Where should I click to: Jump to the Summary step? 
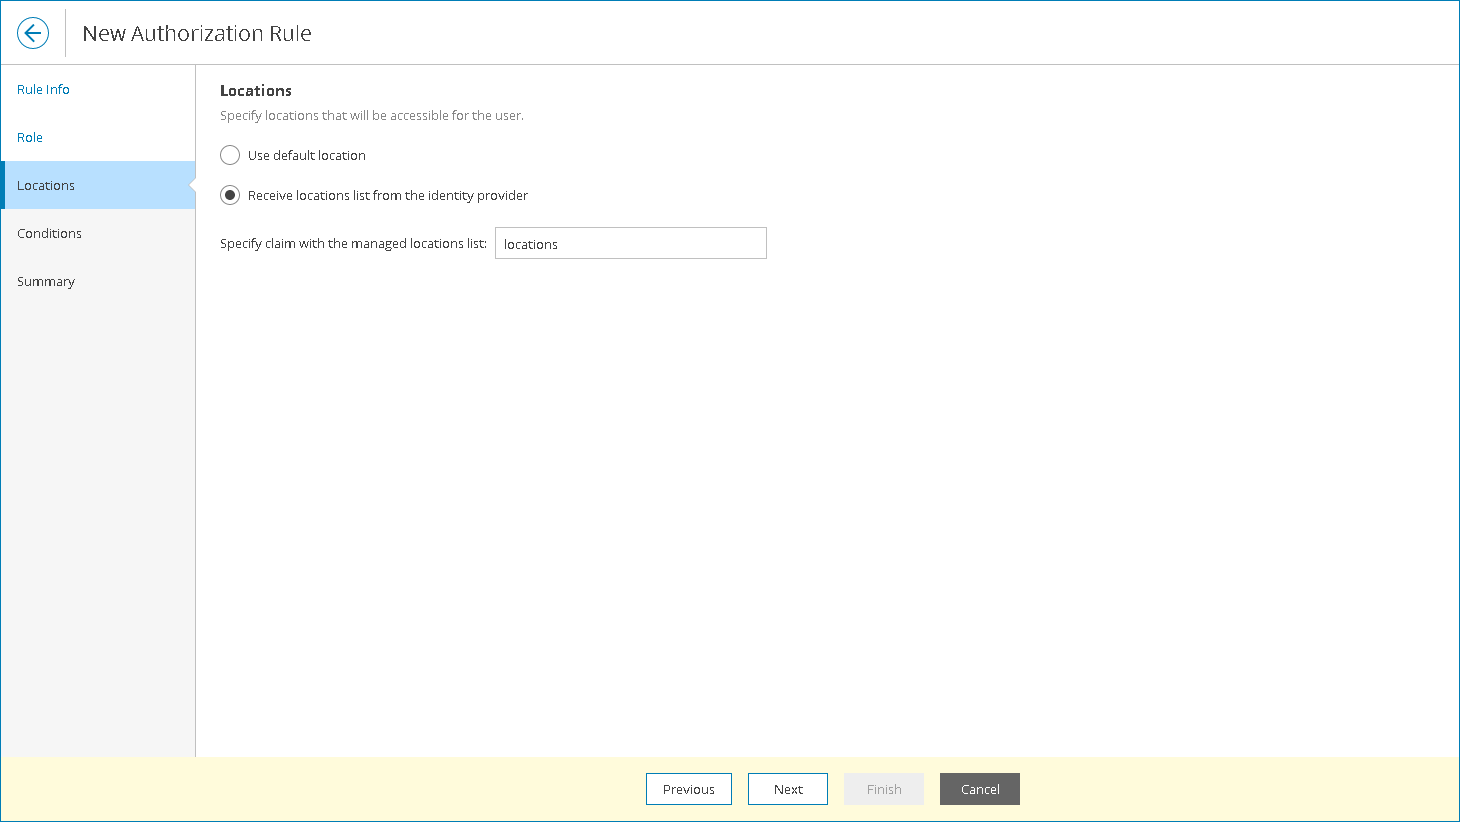[x=46, y=281]
